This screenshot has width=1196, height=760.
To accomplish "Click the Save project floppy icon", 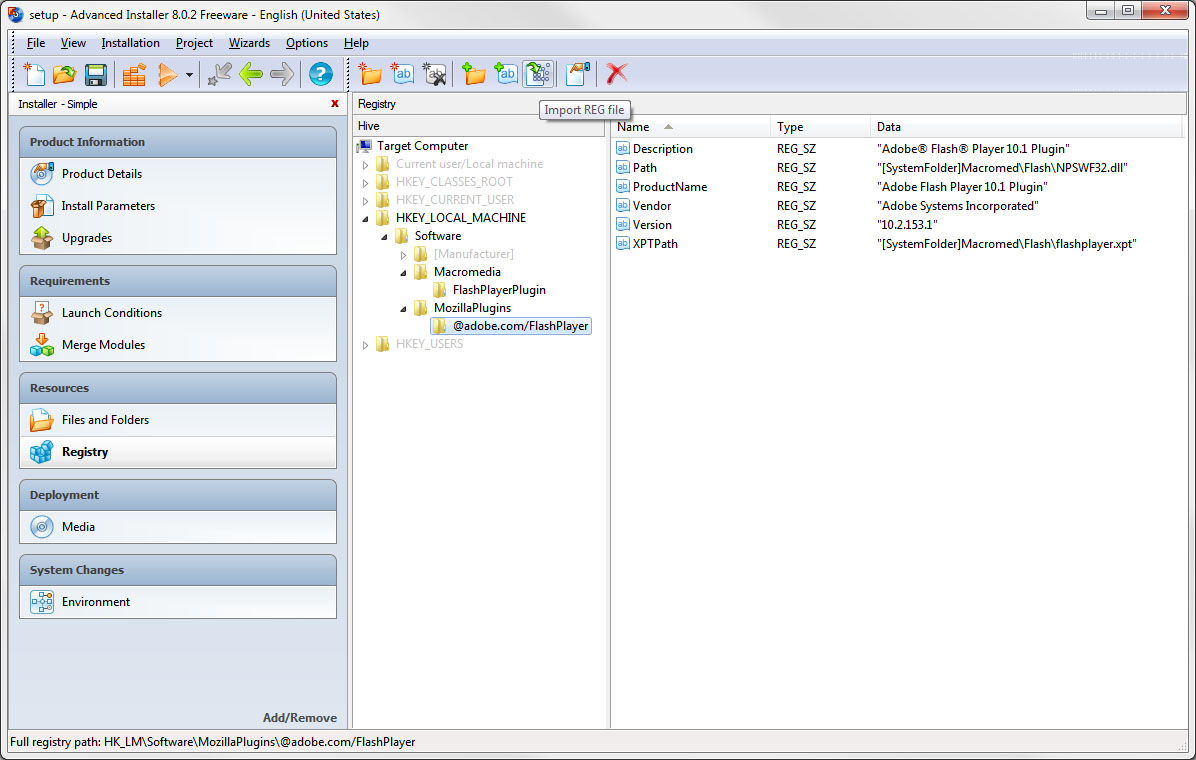I will coord(95,74).
